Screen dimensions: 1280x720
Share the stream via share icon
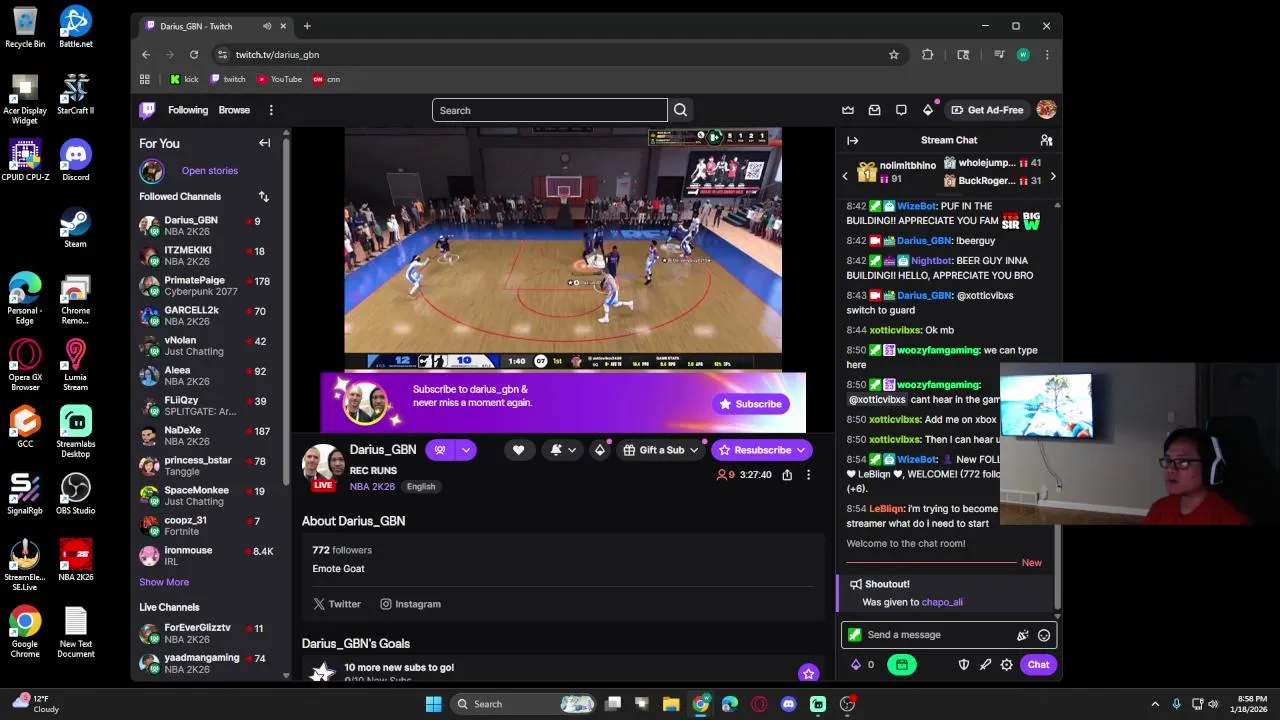(787, 475)
